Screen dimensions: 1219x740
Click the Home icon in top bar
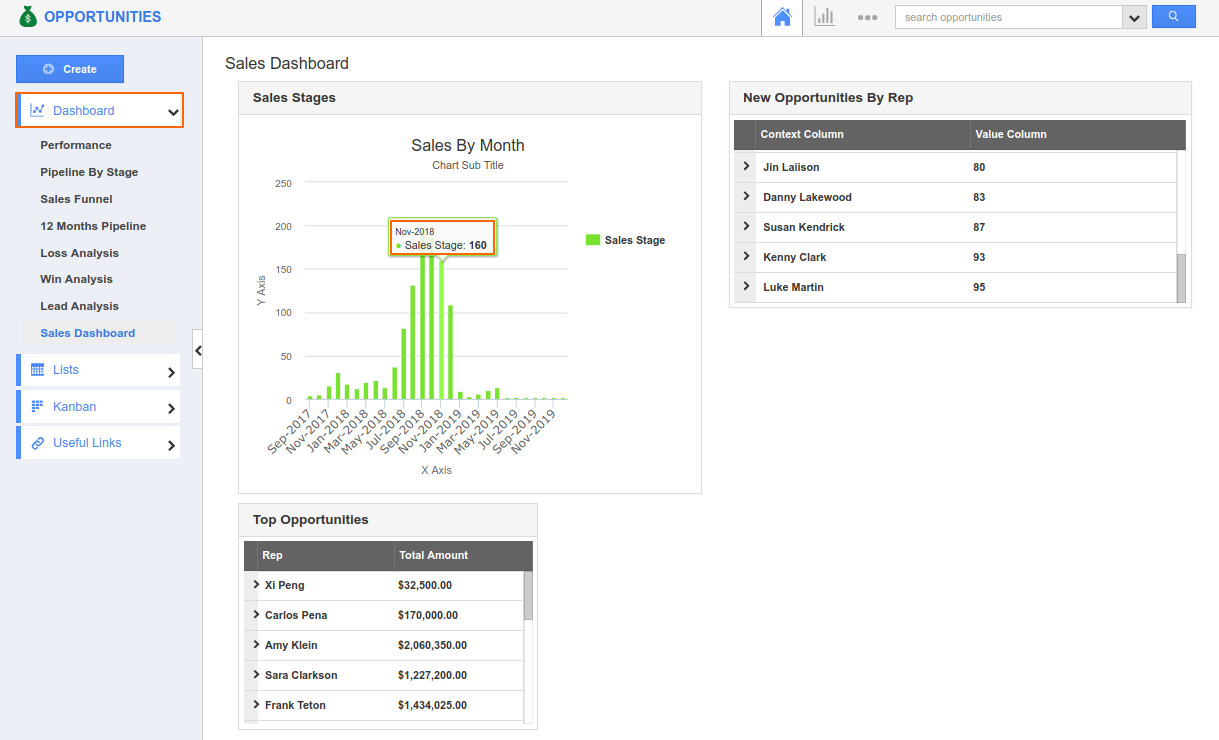(x=782, y=17)
